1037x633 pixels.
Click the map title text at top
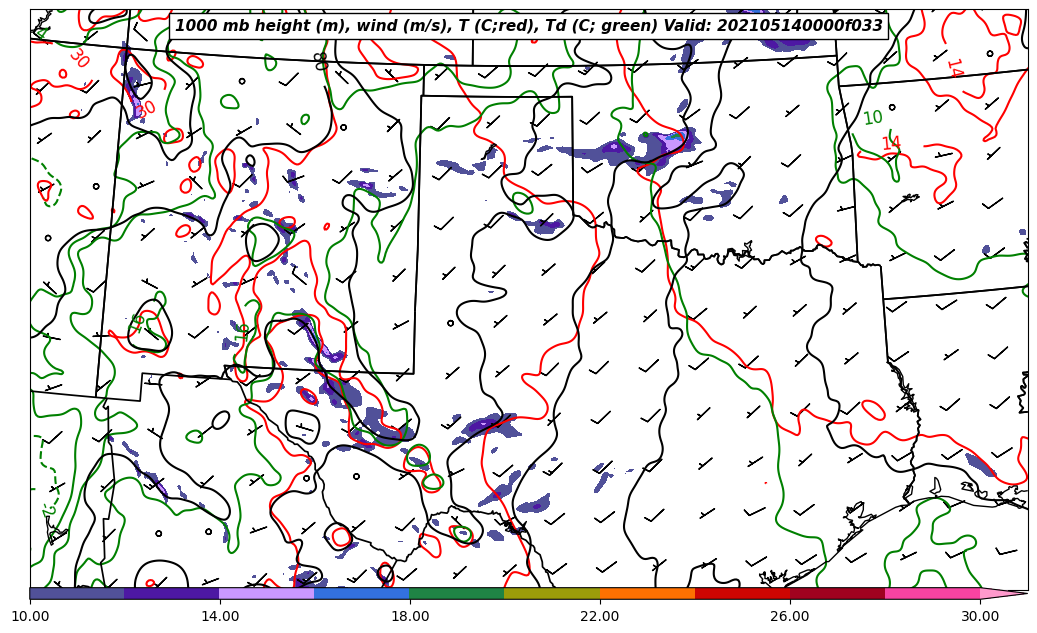pos(528,26)
